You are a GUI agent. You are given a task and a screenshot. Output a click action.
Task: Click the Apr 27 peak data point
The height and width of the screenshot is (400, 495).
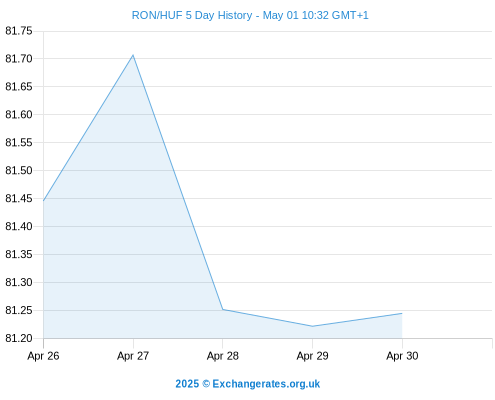[x=133, y=55]
